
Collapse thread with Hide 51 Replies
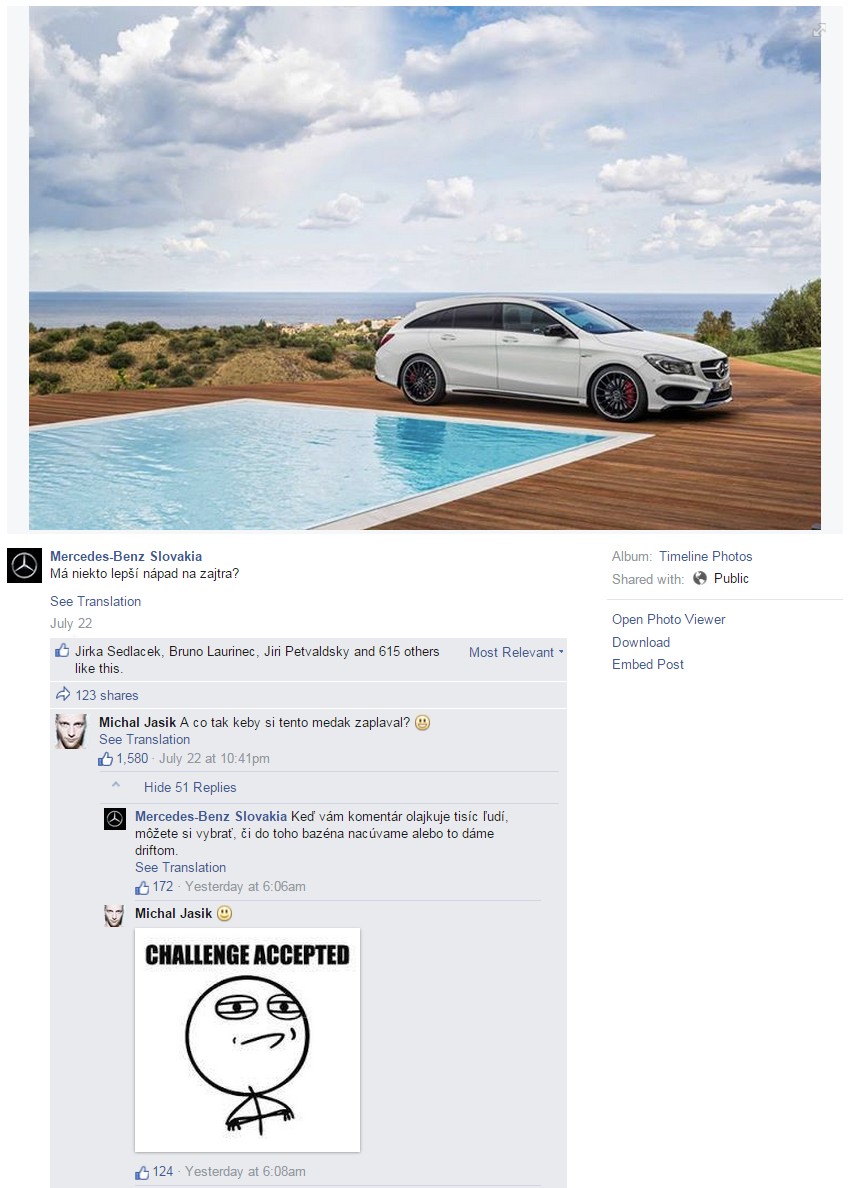190,787
